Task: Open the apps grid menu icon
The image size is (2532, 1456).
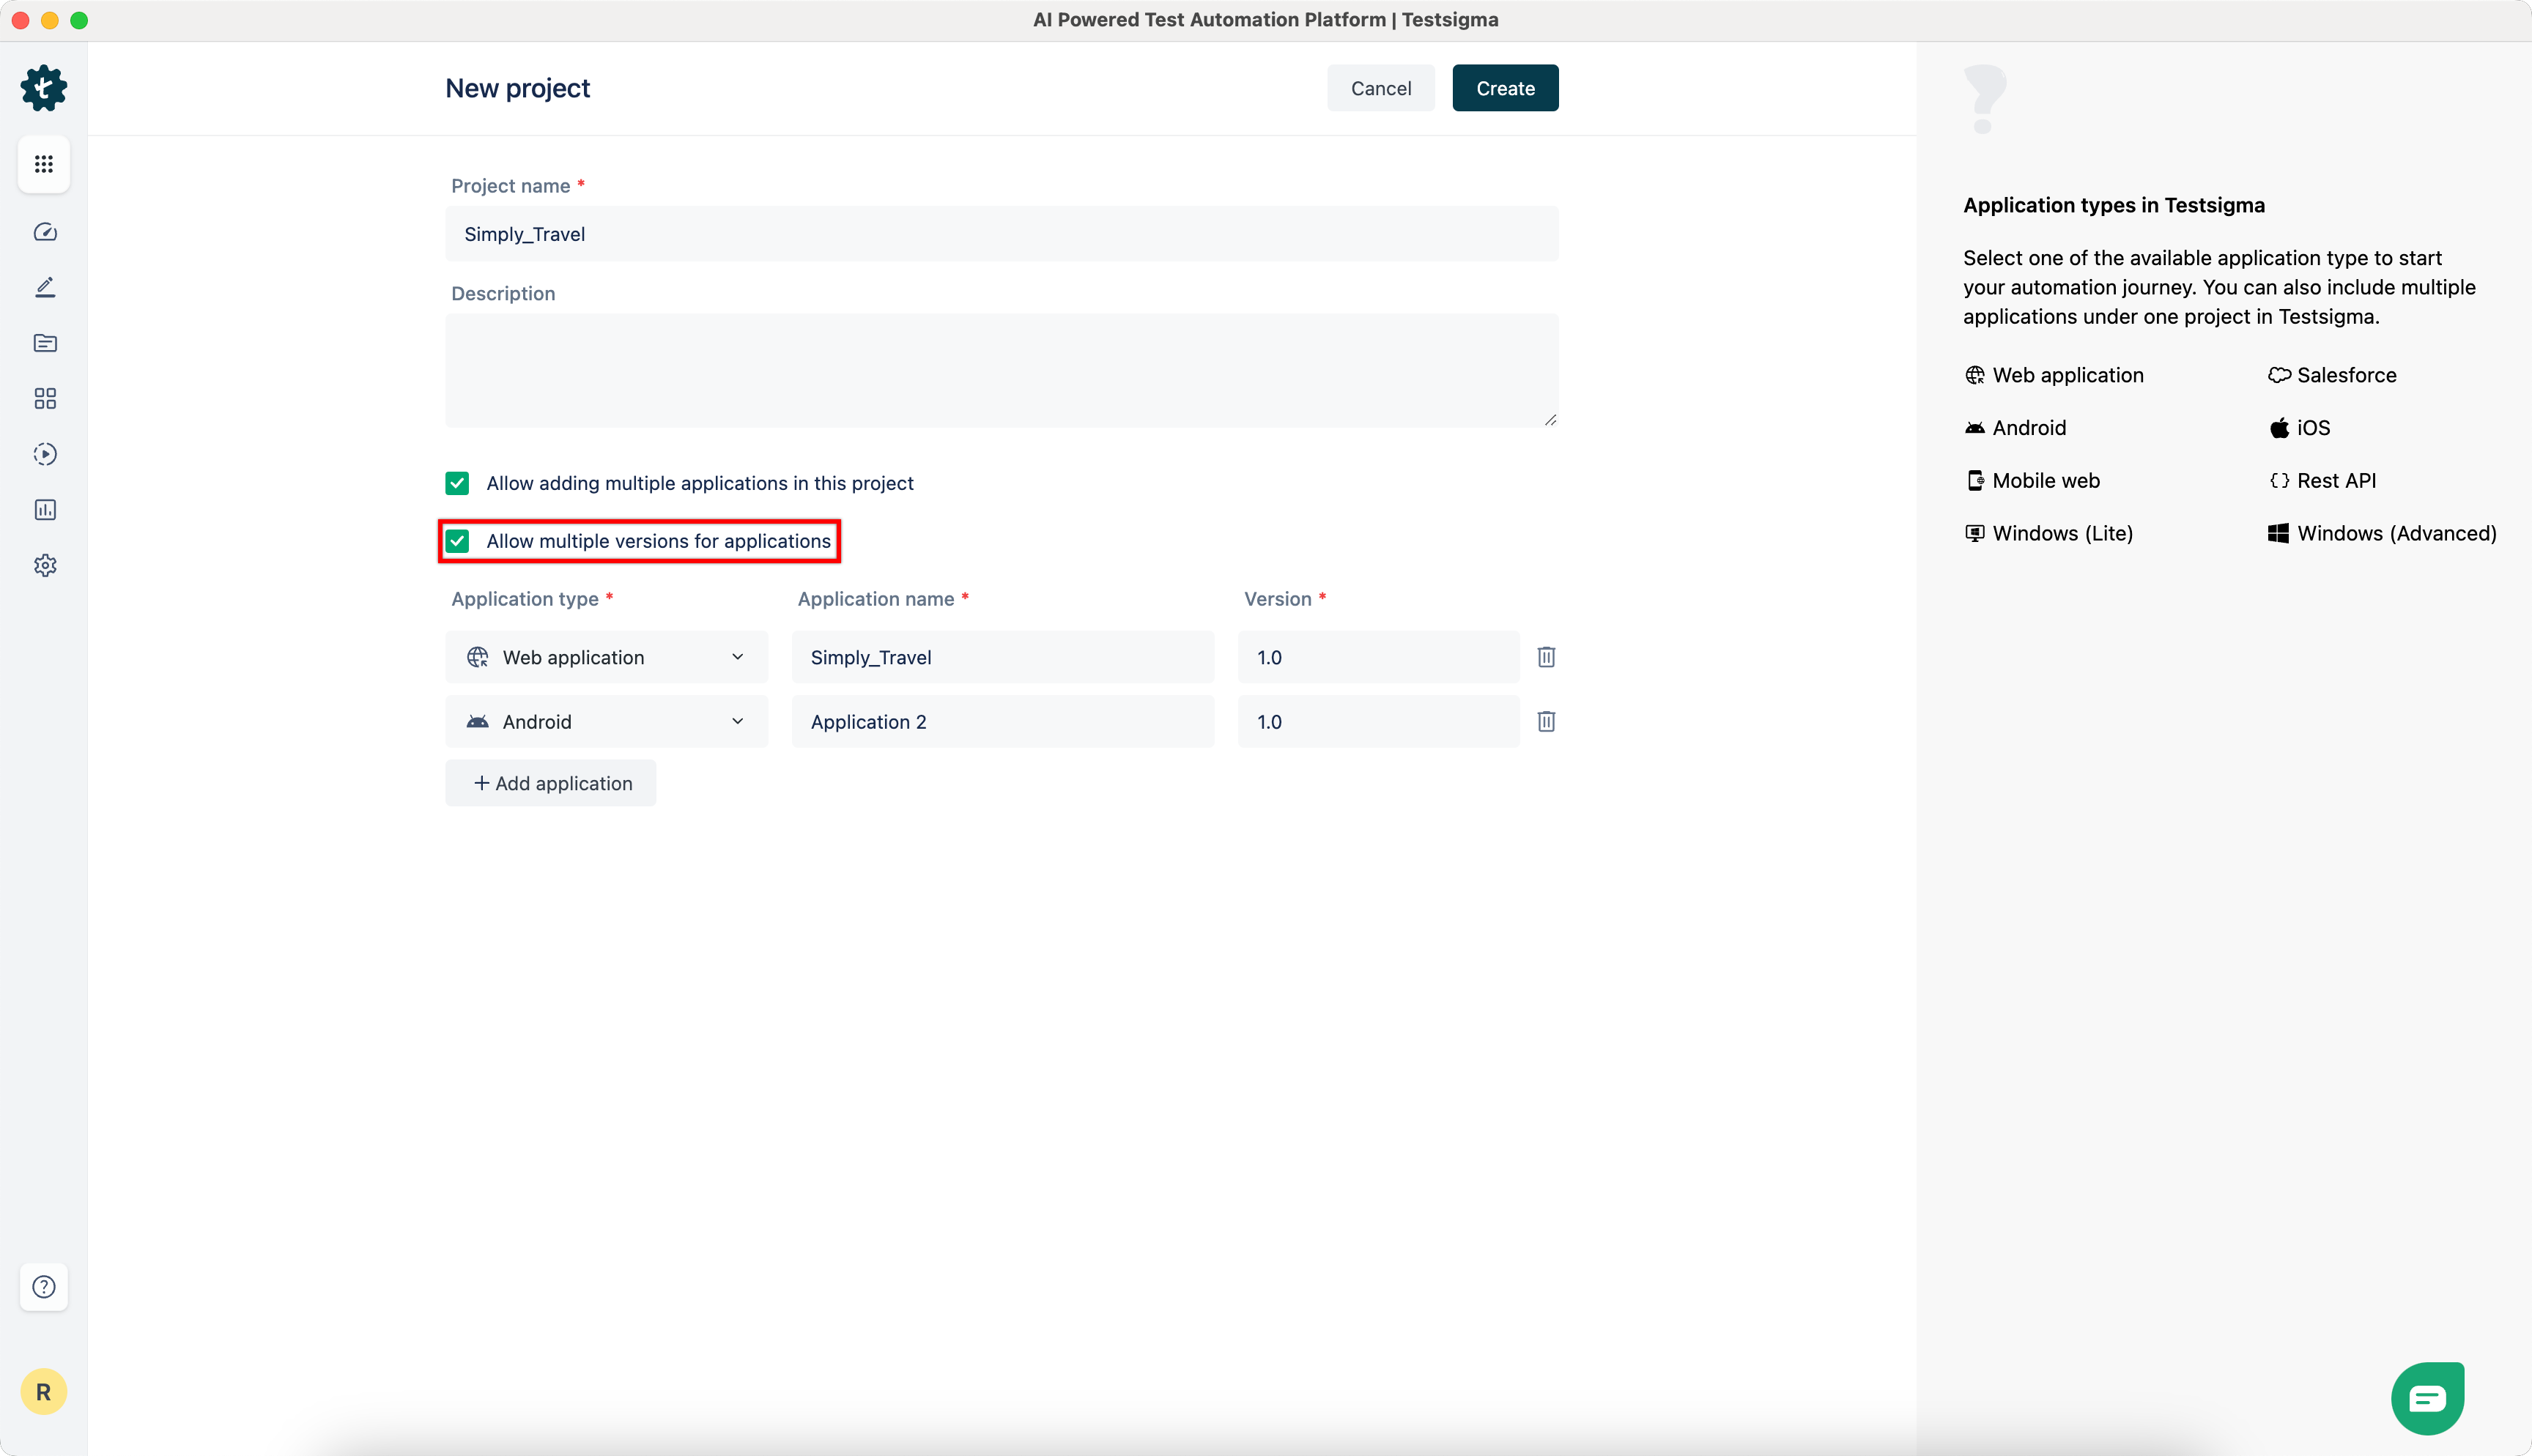Action: pyautogui.click(x=44, y=164)
